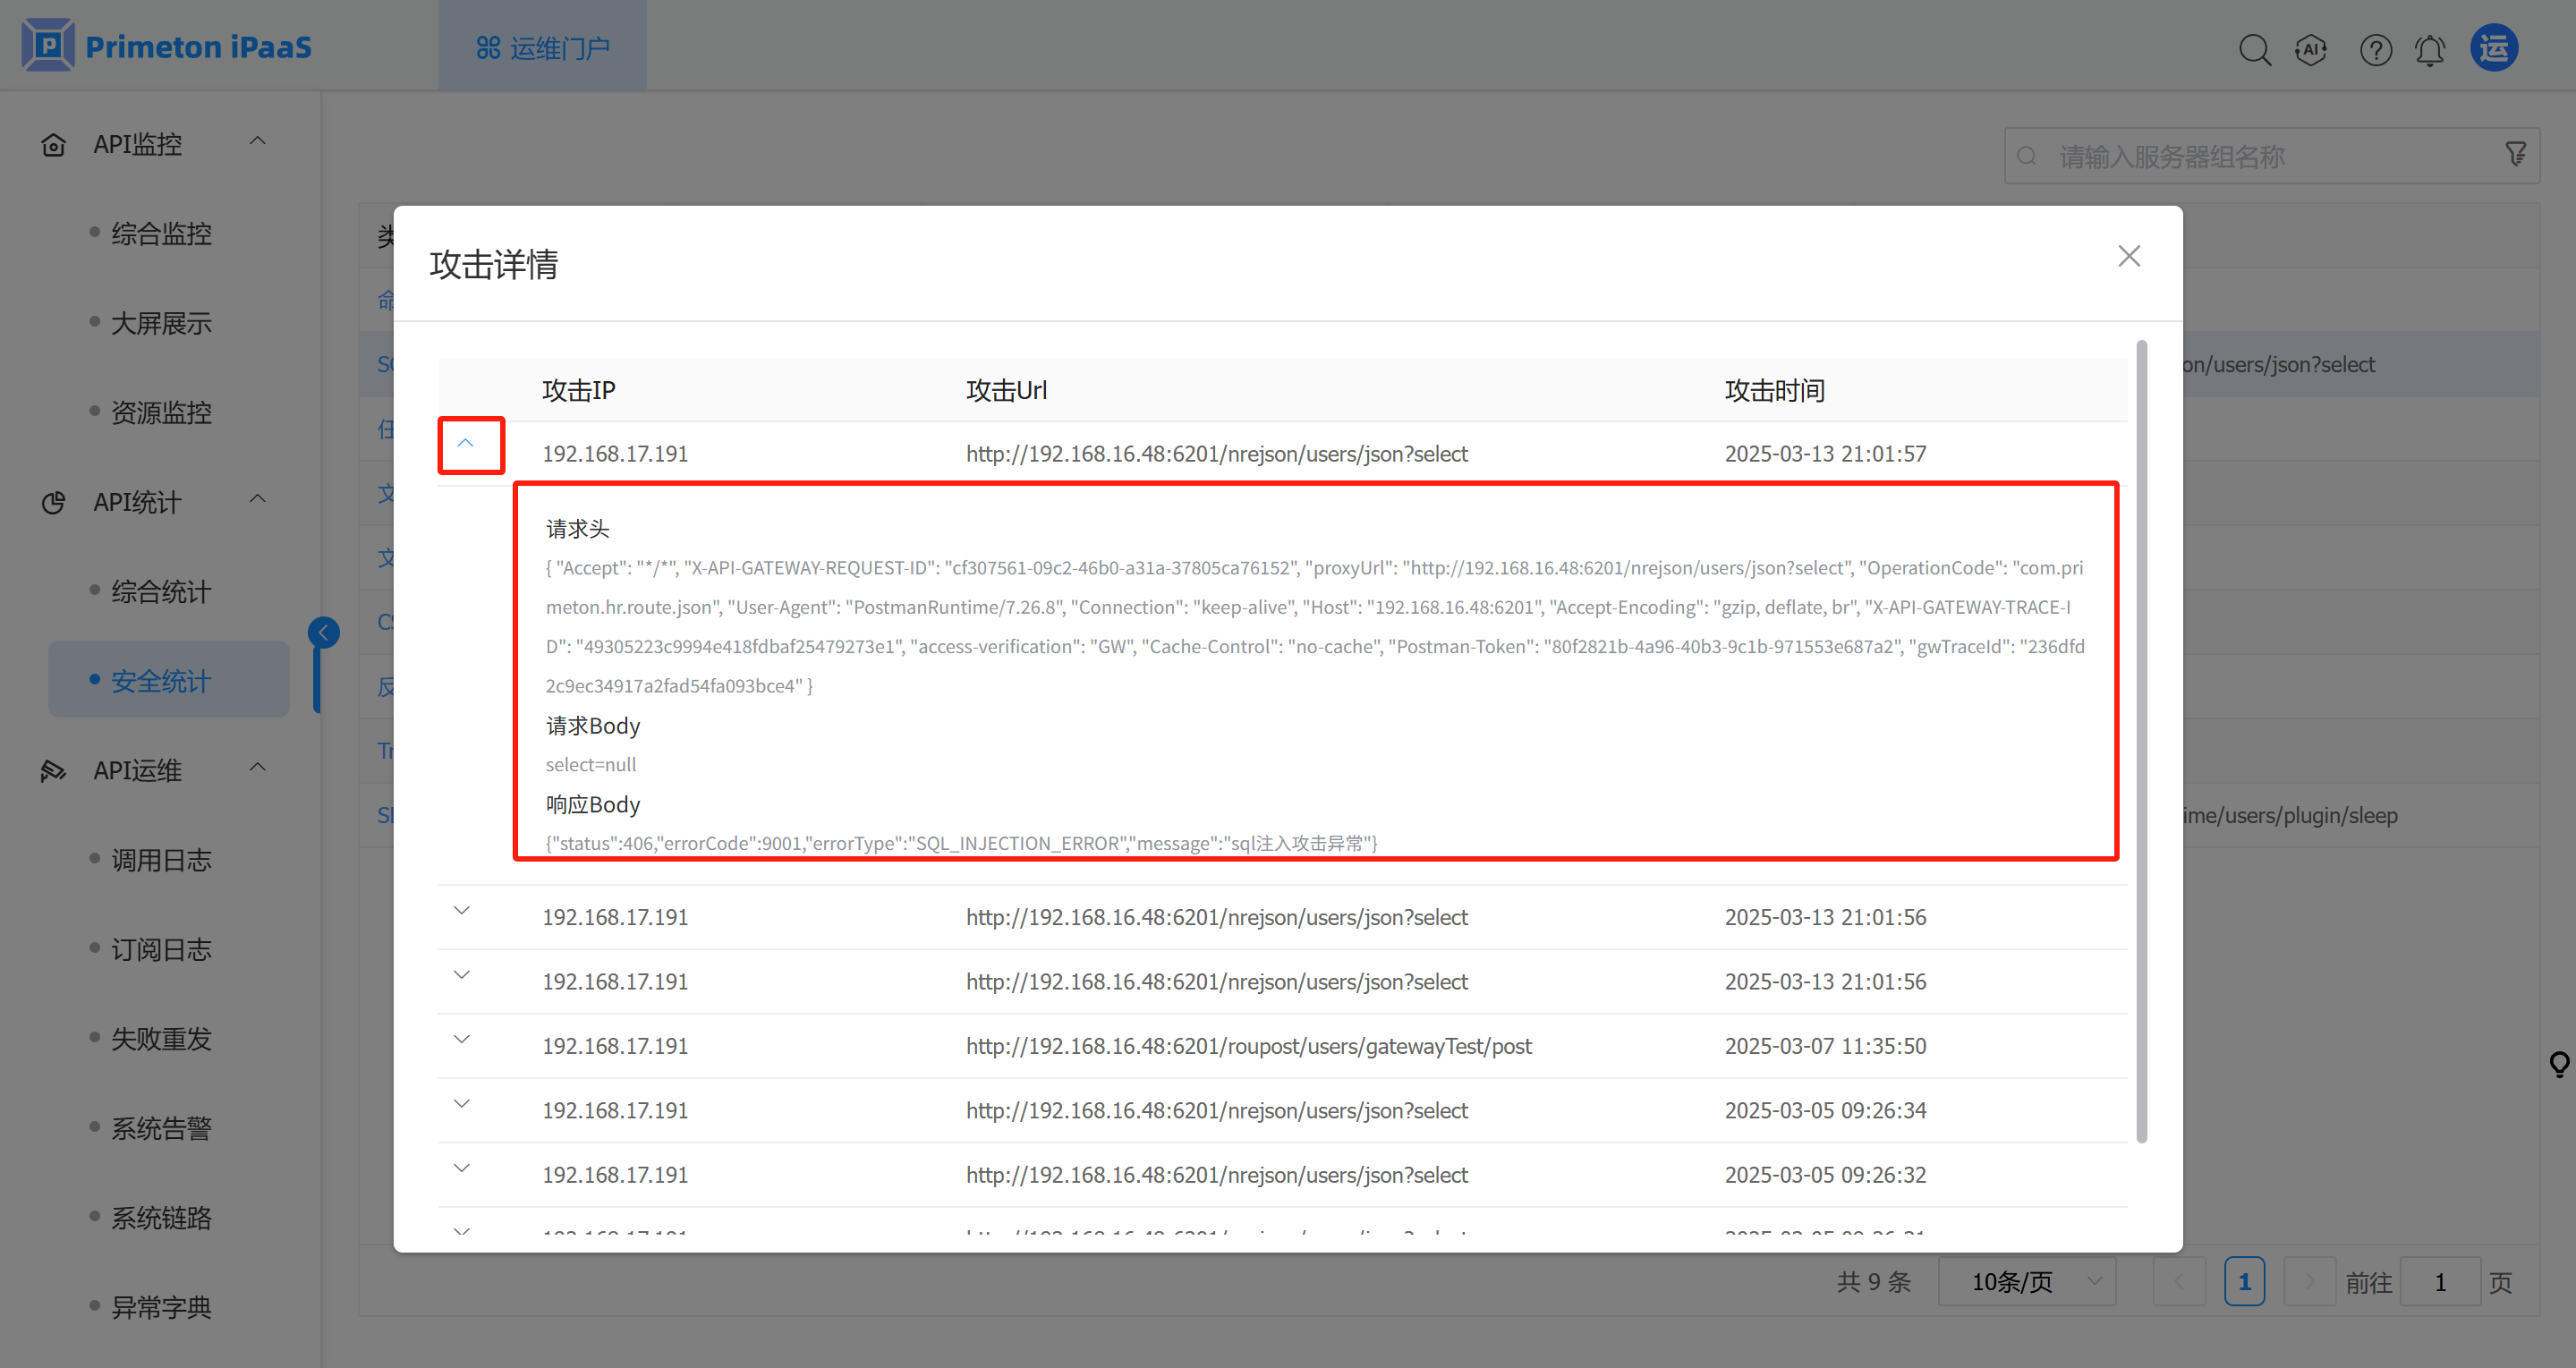Click the sidebar collapse arrow button

[323, 632]
